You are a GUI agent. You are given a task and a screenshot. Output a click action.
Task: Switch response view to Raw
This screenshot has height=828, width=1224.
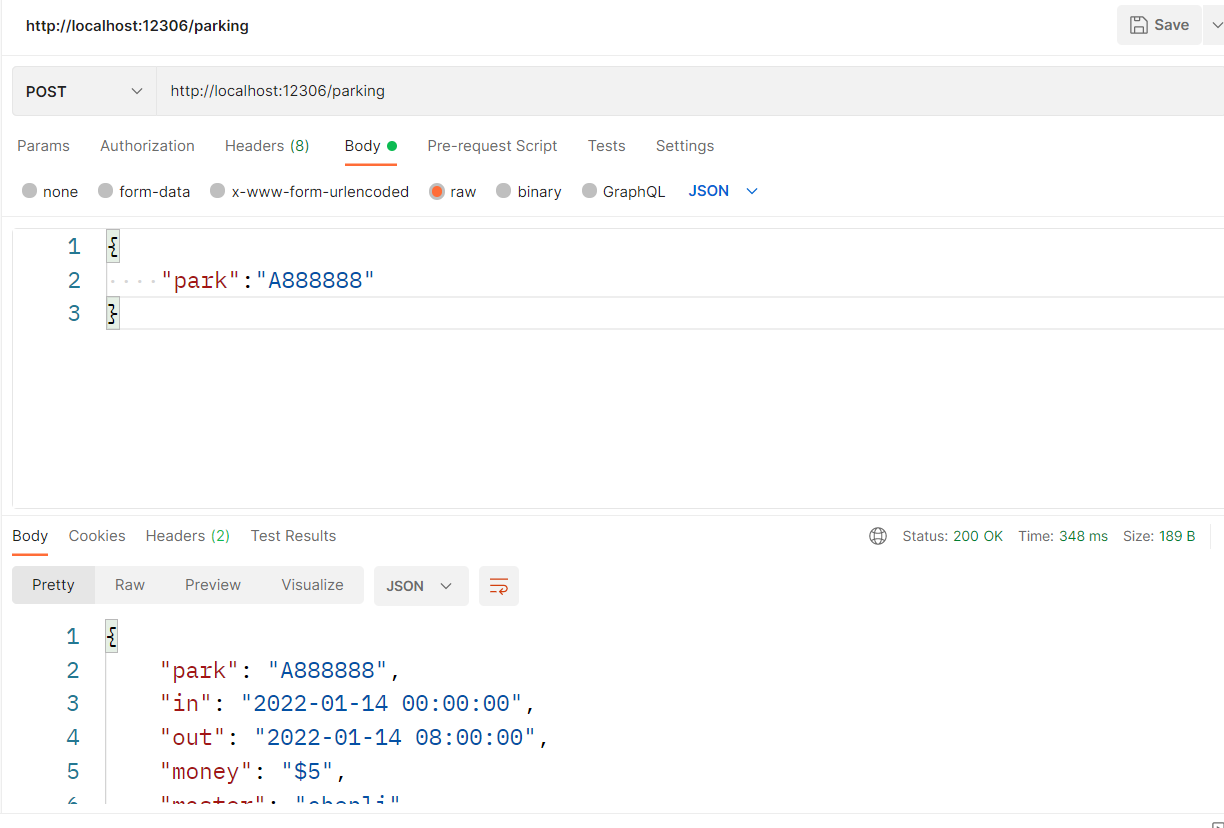pos(130,585)
